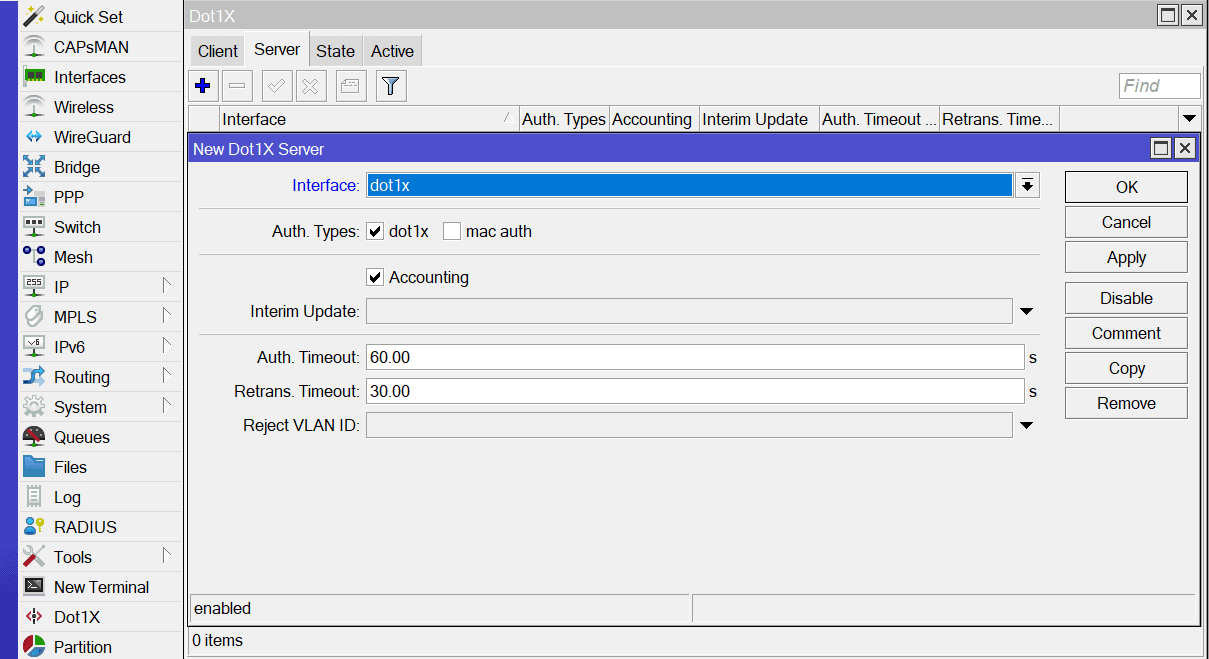Expand the Reject VLAN ID field
1209x659 pixels.
[x=1026, y=426]
